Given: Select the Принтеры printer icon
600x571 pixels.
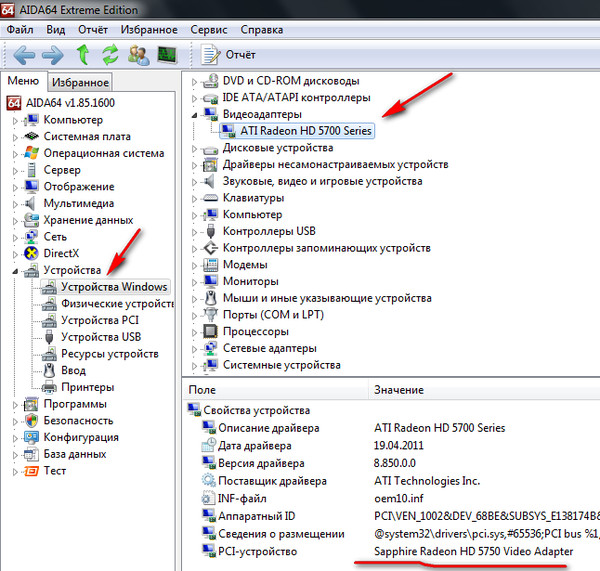Looking at the screenshot, I should (49, 387).
